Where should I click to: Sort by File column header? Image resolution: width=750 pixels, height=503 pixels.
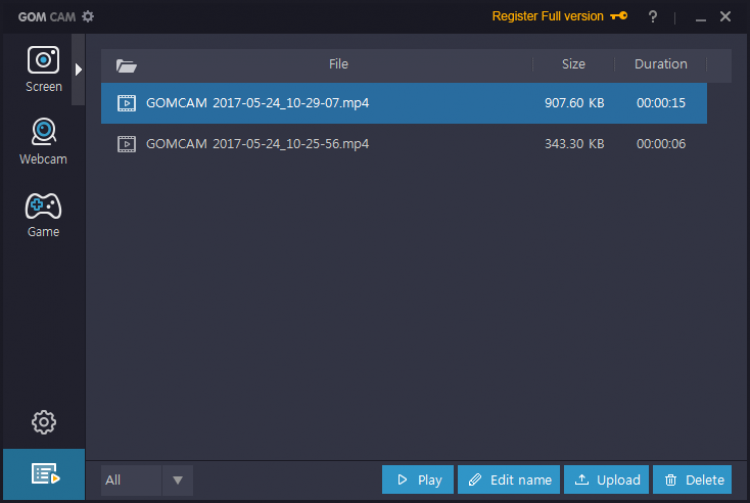338,64
